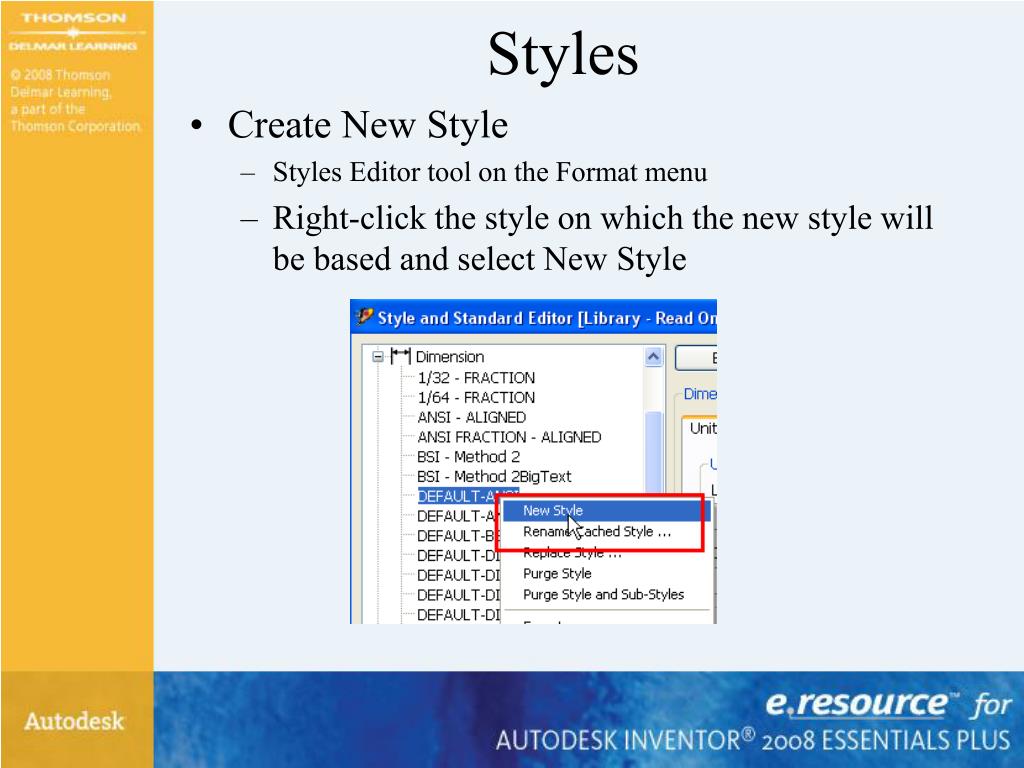Click the Style and Standard Editor title bar
Screen dimensions: 1024x768
click(534, 317)
